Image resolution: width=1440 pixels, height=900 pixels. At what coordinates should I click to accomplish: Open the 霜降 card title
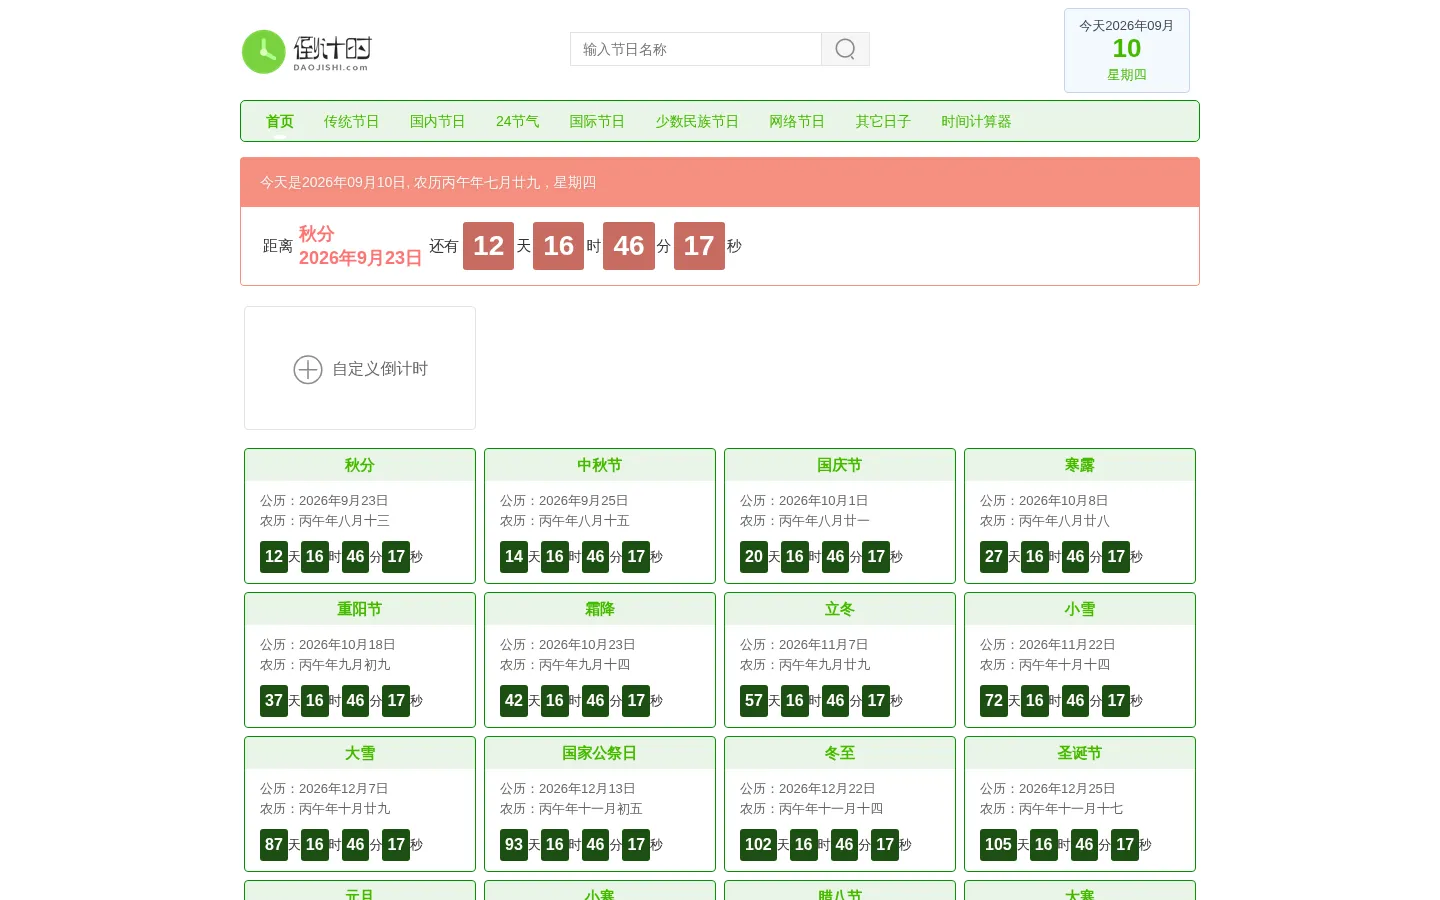(x=600, y=609)
